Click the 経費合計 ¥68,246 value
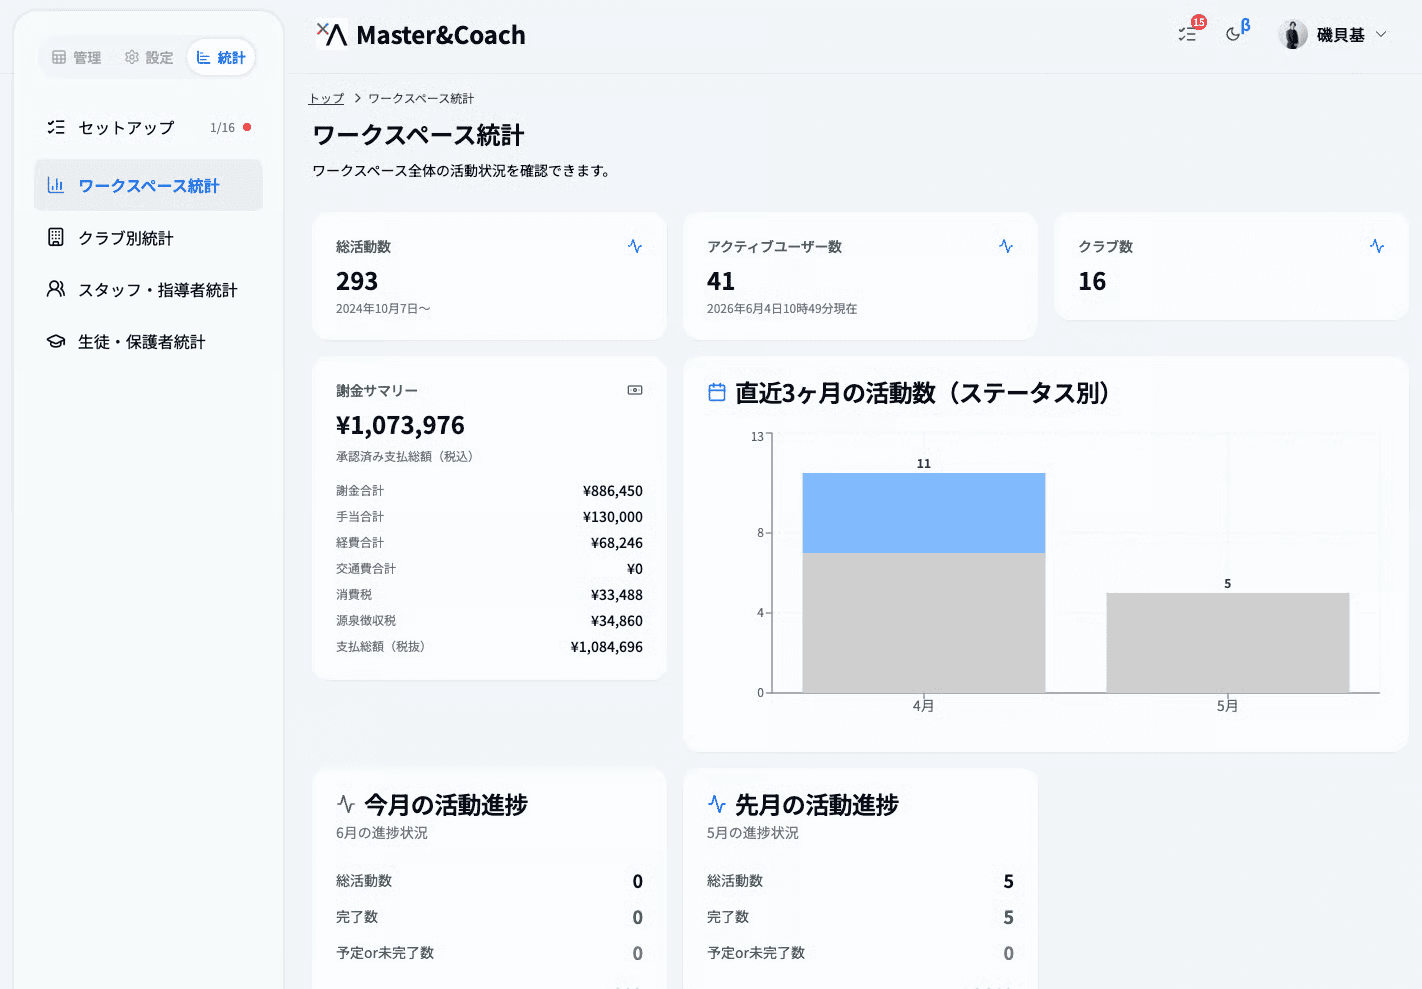1422x989 pixels. (x=617, y=543)
